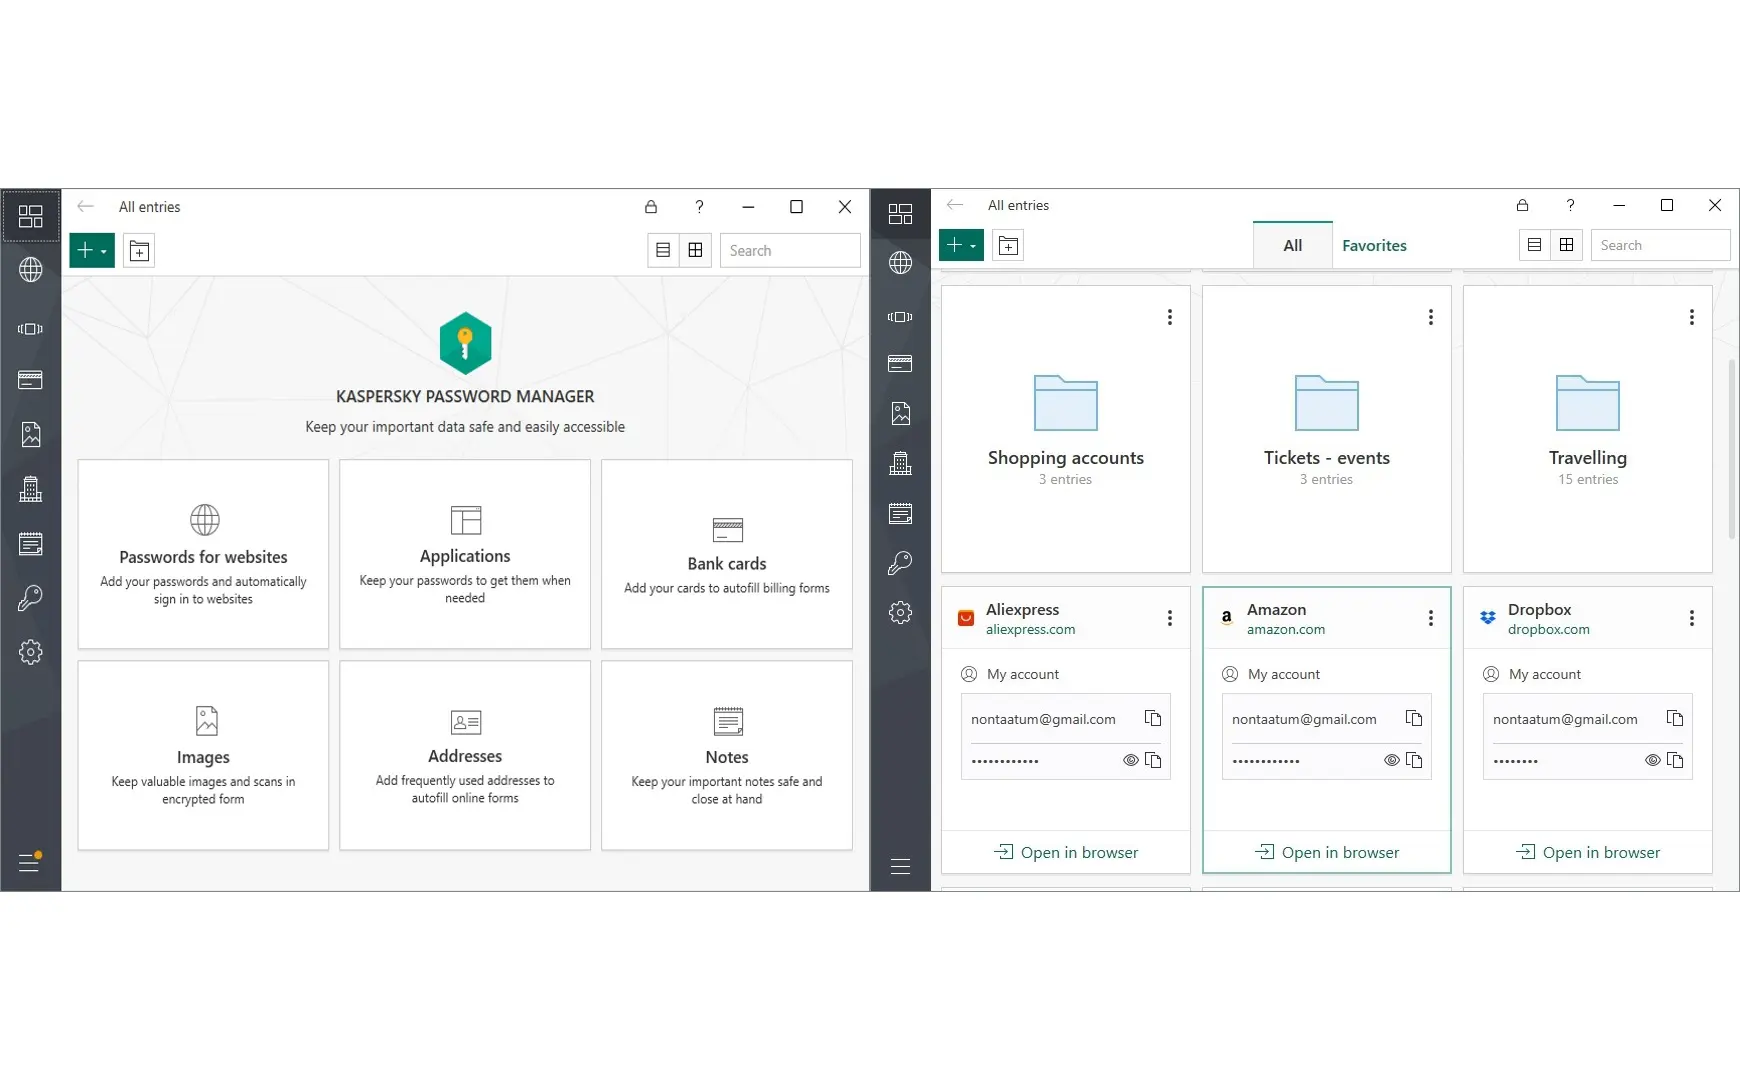
Task: Focus the Search field in left window
Action: click(x=790, y=251)
